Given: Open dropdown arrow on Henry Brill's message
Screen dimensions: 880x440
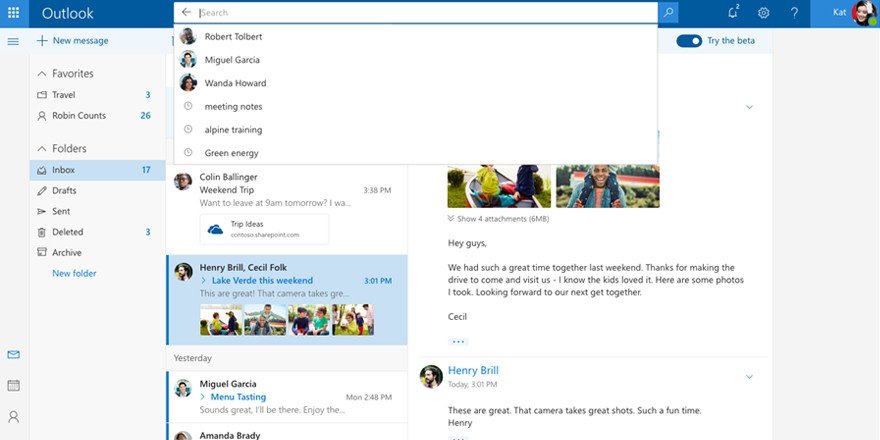Looking at the screenshot, I should [749, 377].
